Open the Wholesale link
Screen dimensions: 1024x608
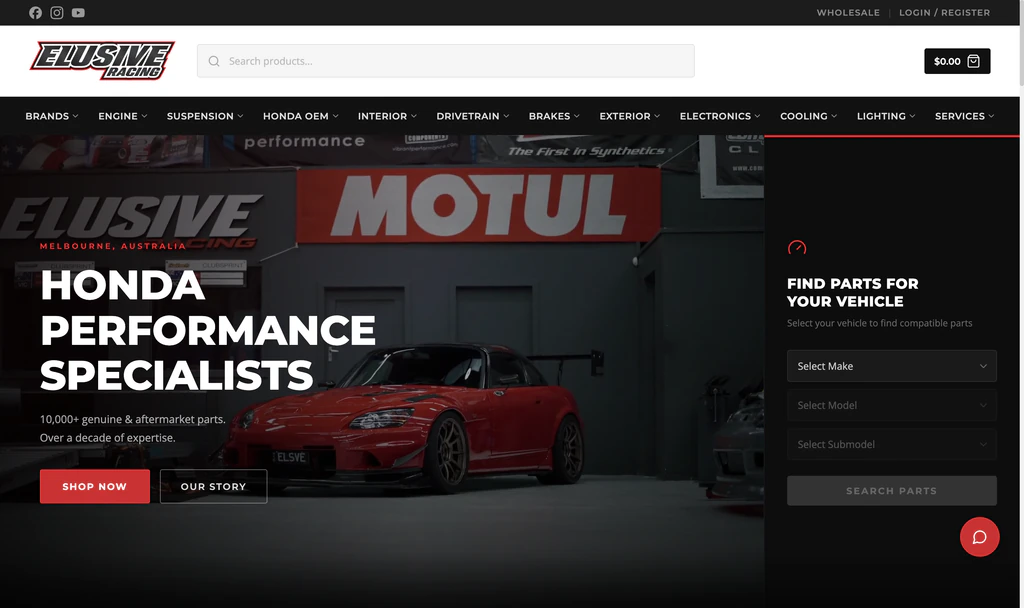click(x=848, y=12)
